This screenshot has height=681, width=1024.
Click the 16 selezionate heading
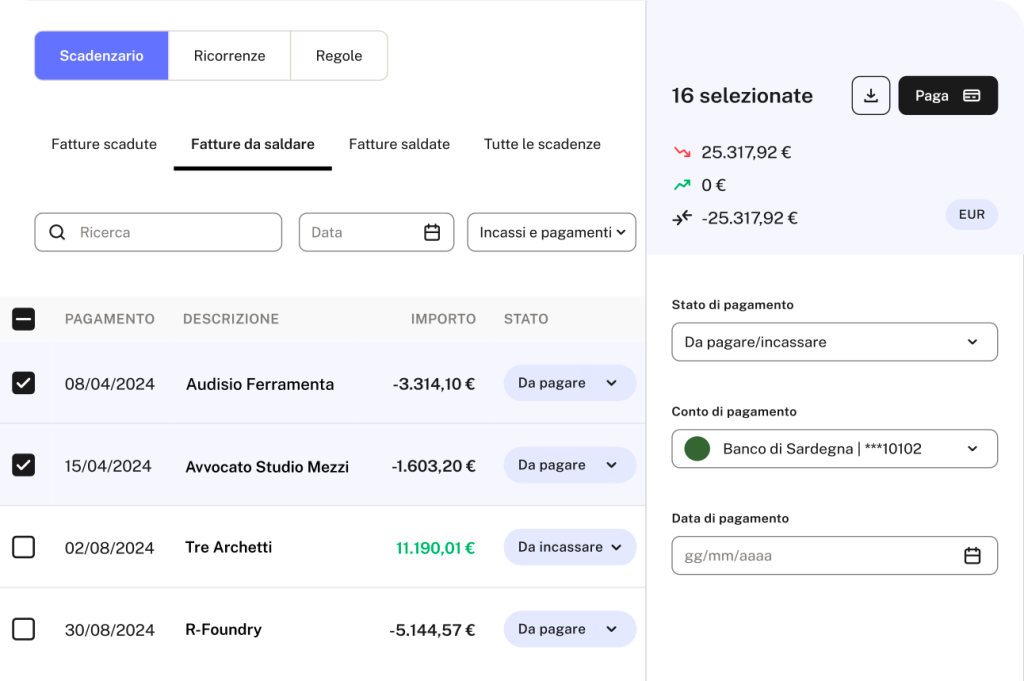[743, 96]
